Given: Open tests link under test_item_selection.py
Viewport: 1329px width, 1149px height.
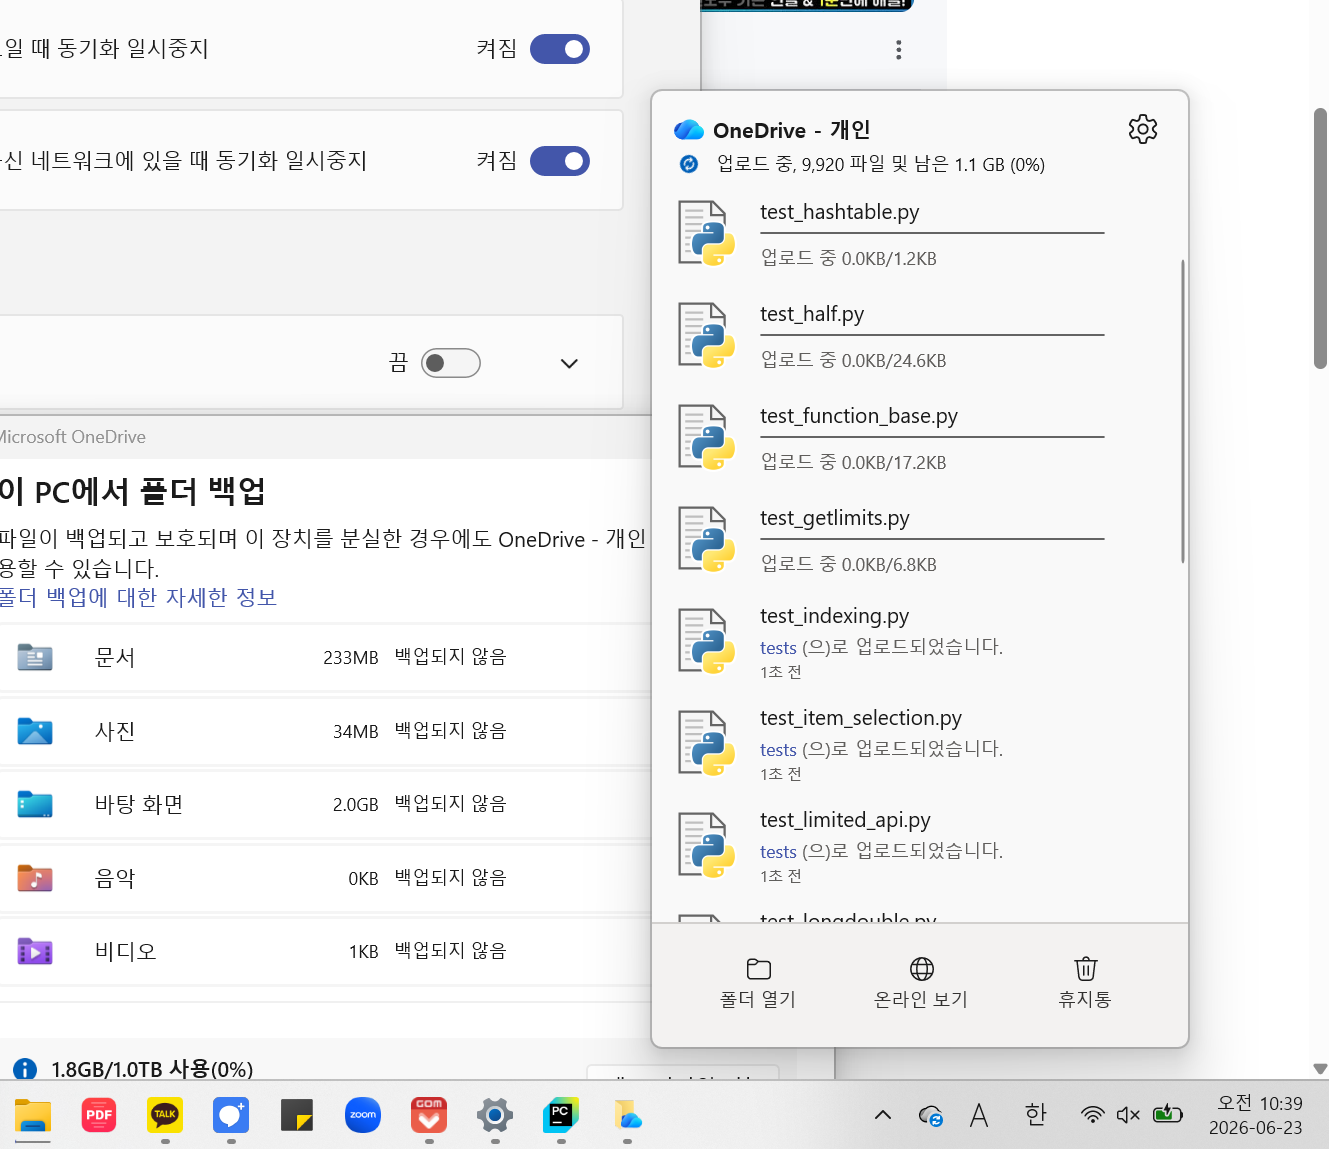Looking at the screenshot, I should (778, 749).
